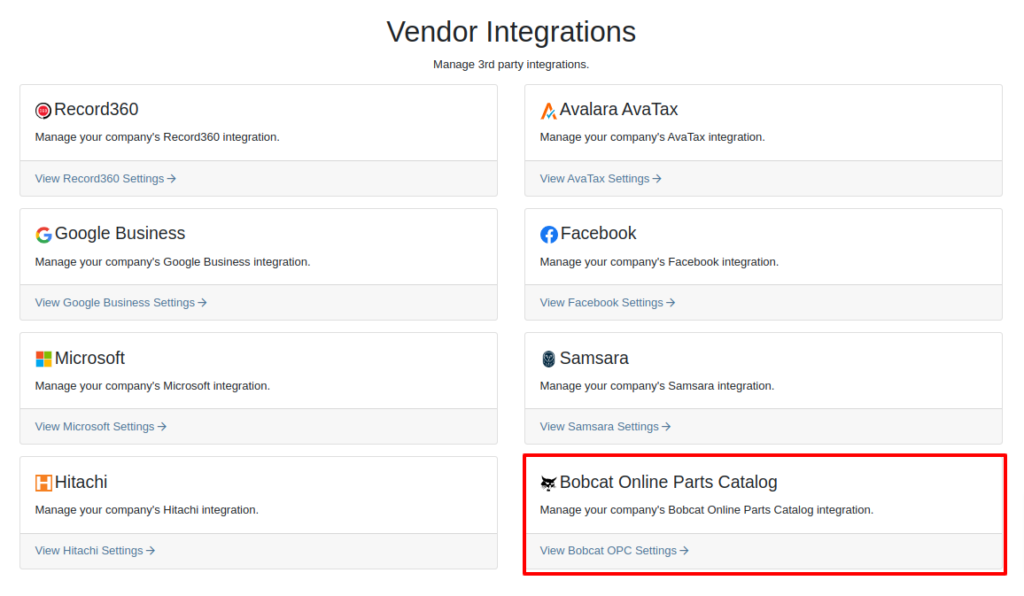Click the Hitachi logo icon
The width and height of the screenshot is (1024, 596).
click(44, 482)
